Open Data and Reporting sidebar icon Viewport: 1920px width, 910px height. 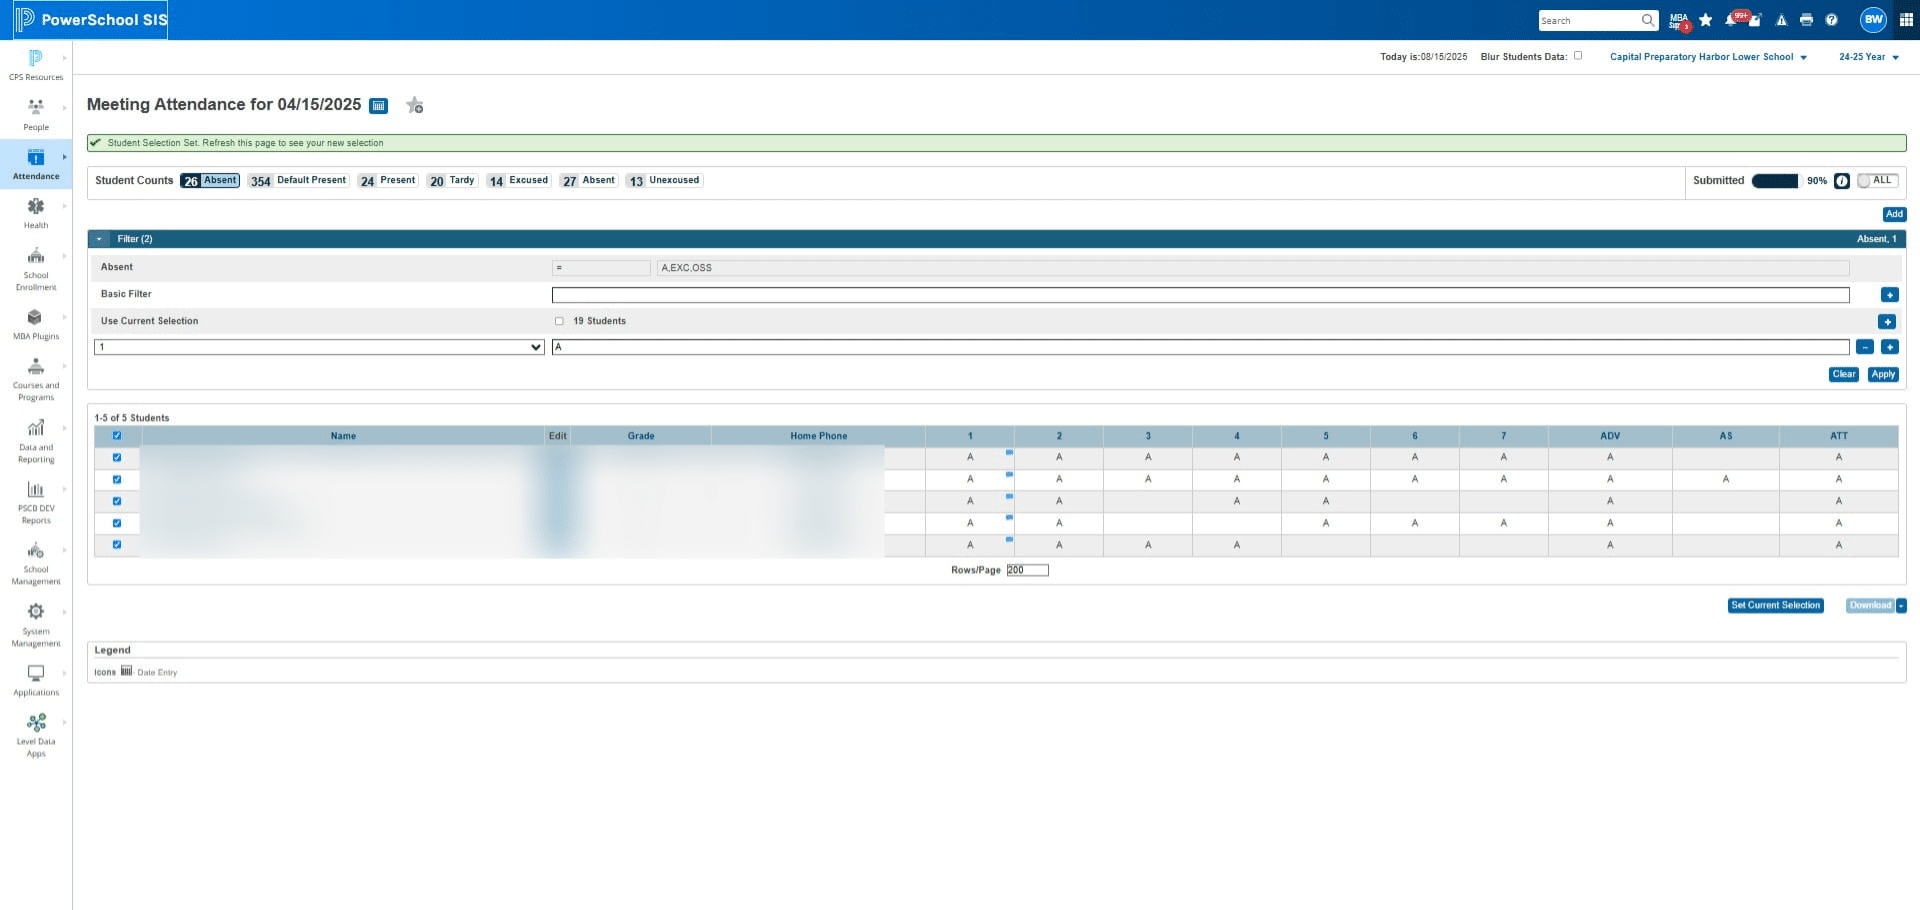pyautogui.click(x=36, y=428)
